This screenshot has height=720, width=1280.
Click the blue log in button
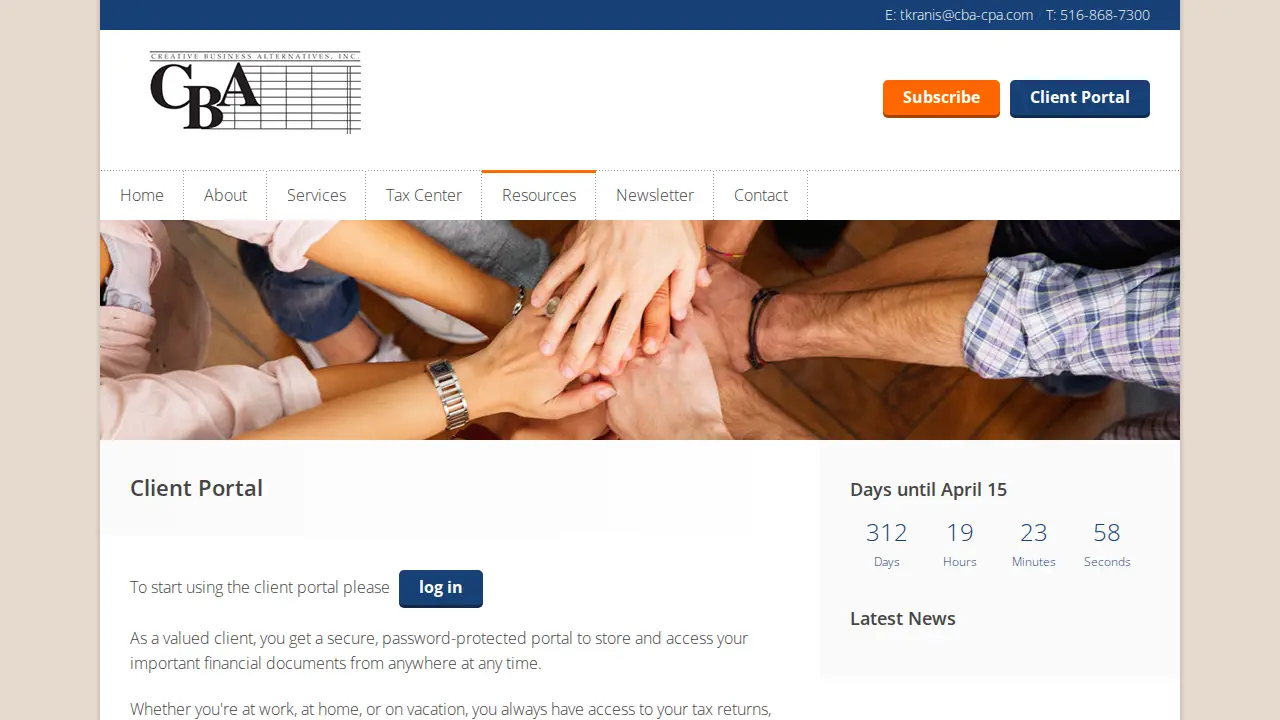point(441,588)
